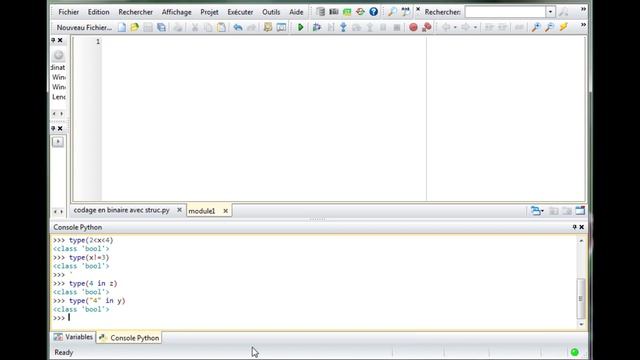Click in the code editor at line 1

(x=264, y=41)
